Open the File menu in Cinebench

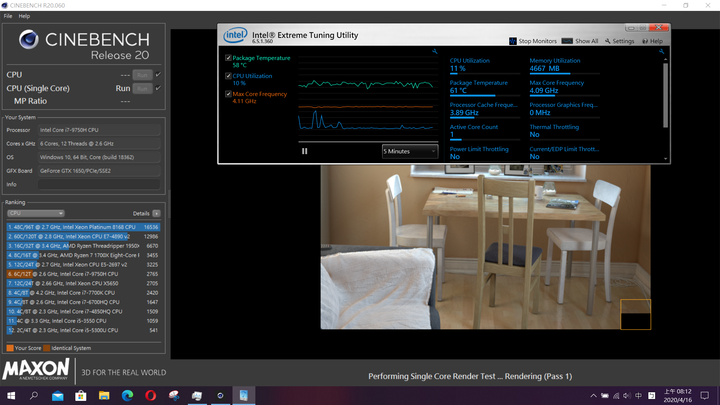8,16
